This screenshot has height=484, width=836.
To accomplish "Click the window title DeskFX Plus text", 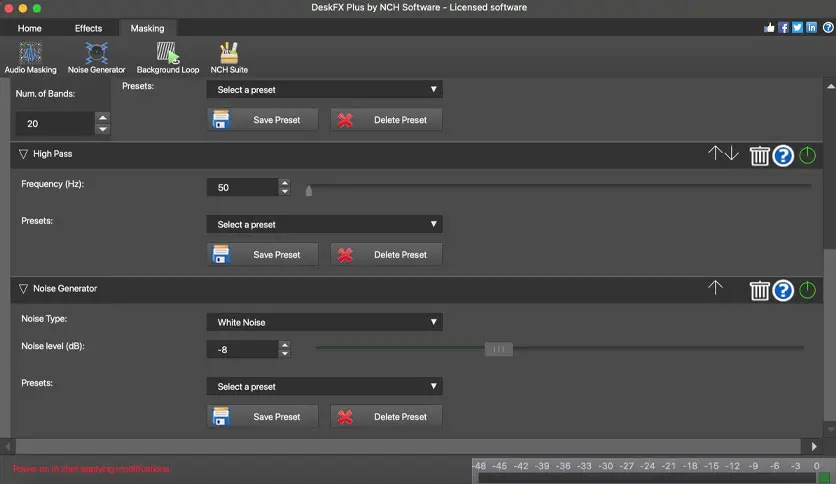I will coord(419,7).
